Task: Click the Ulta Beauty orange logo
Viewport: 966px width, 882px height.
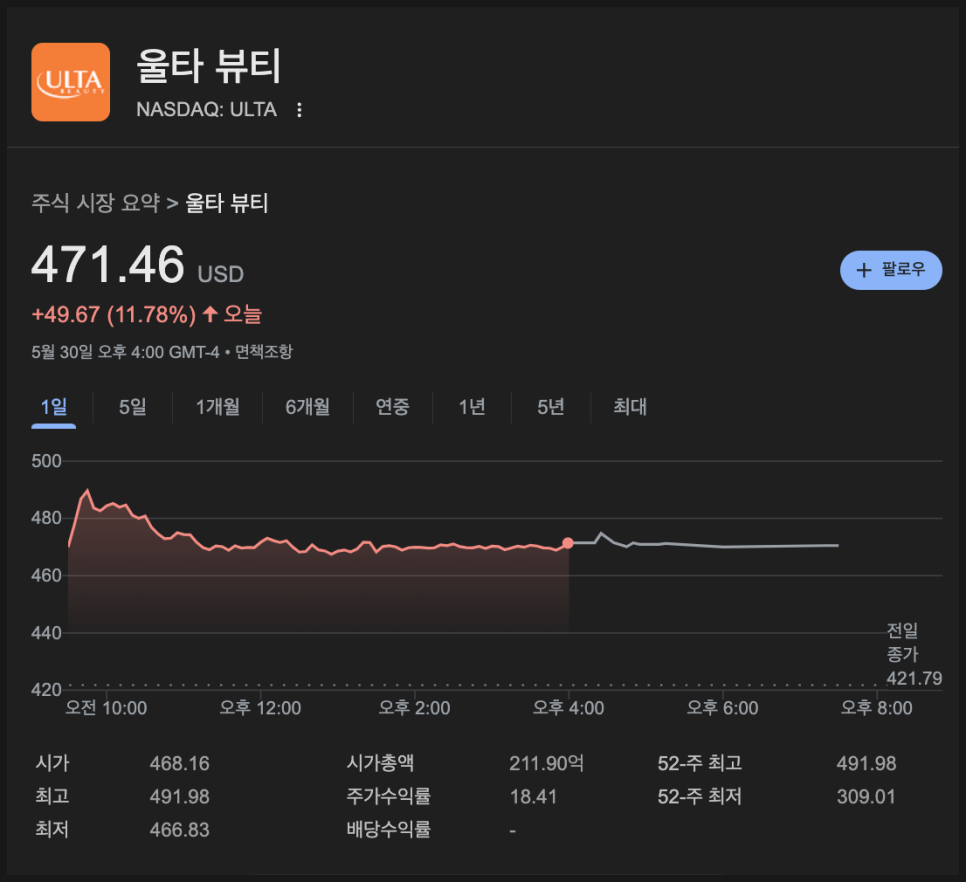Action: click(x=71, y=82)
